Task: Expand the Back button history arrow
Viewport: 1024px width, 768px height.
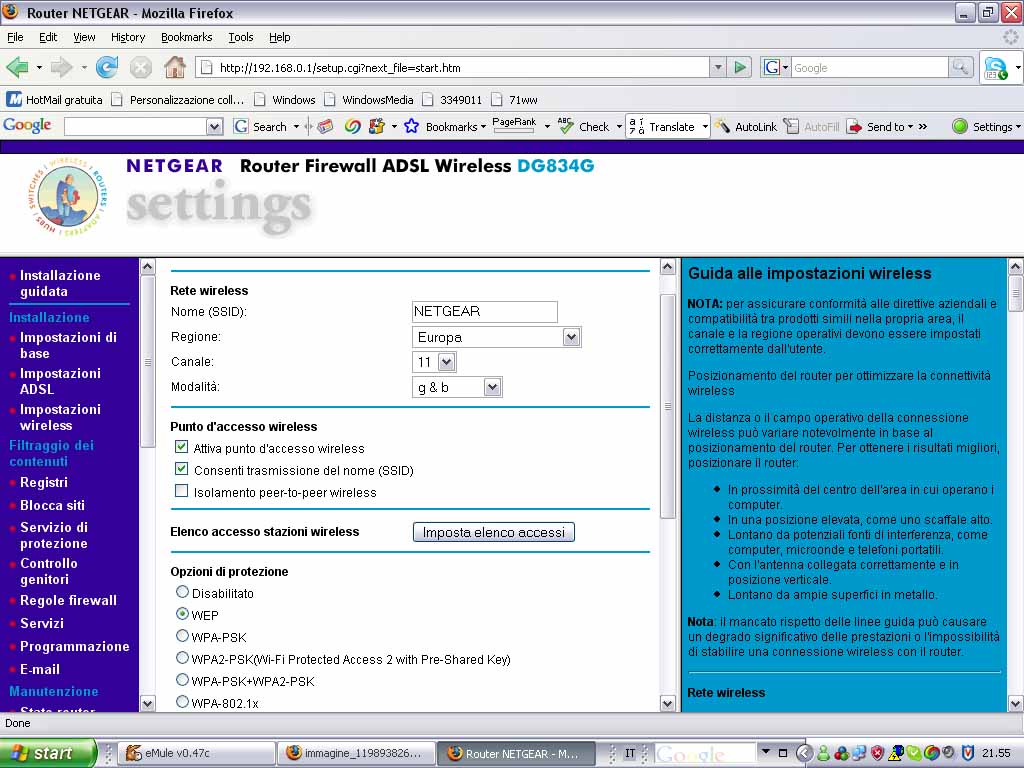Action: pos(39,67)
